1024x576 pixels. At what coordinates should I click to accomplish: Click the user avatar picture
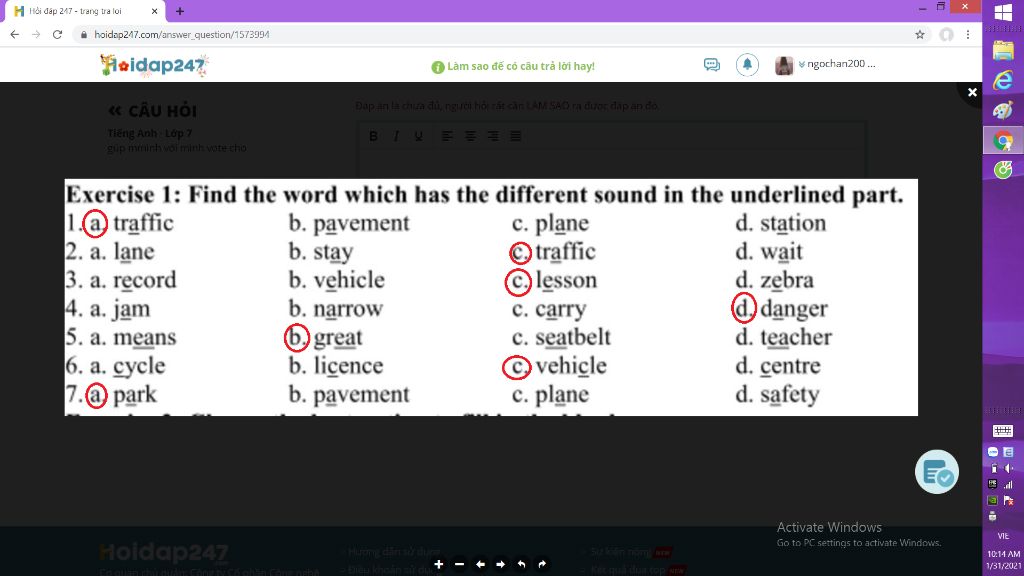(784, 65)
